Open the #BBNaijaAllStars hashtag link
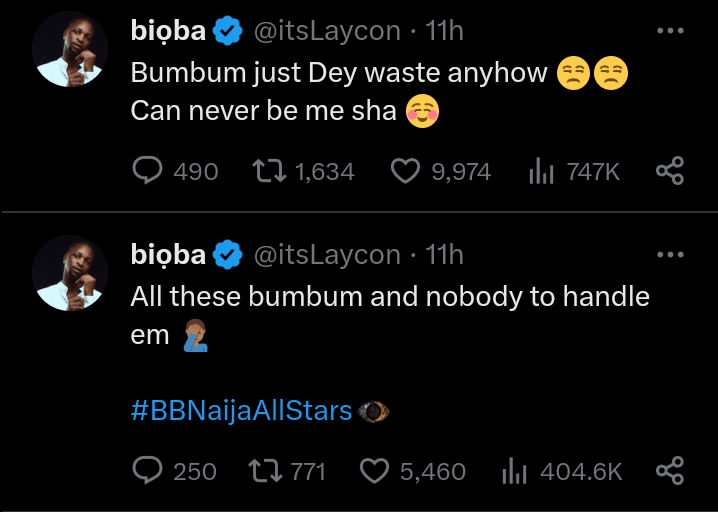 241,410
